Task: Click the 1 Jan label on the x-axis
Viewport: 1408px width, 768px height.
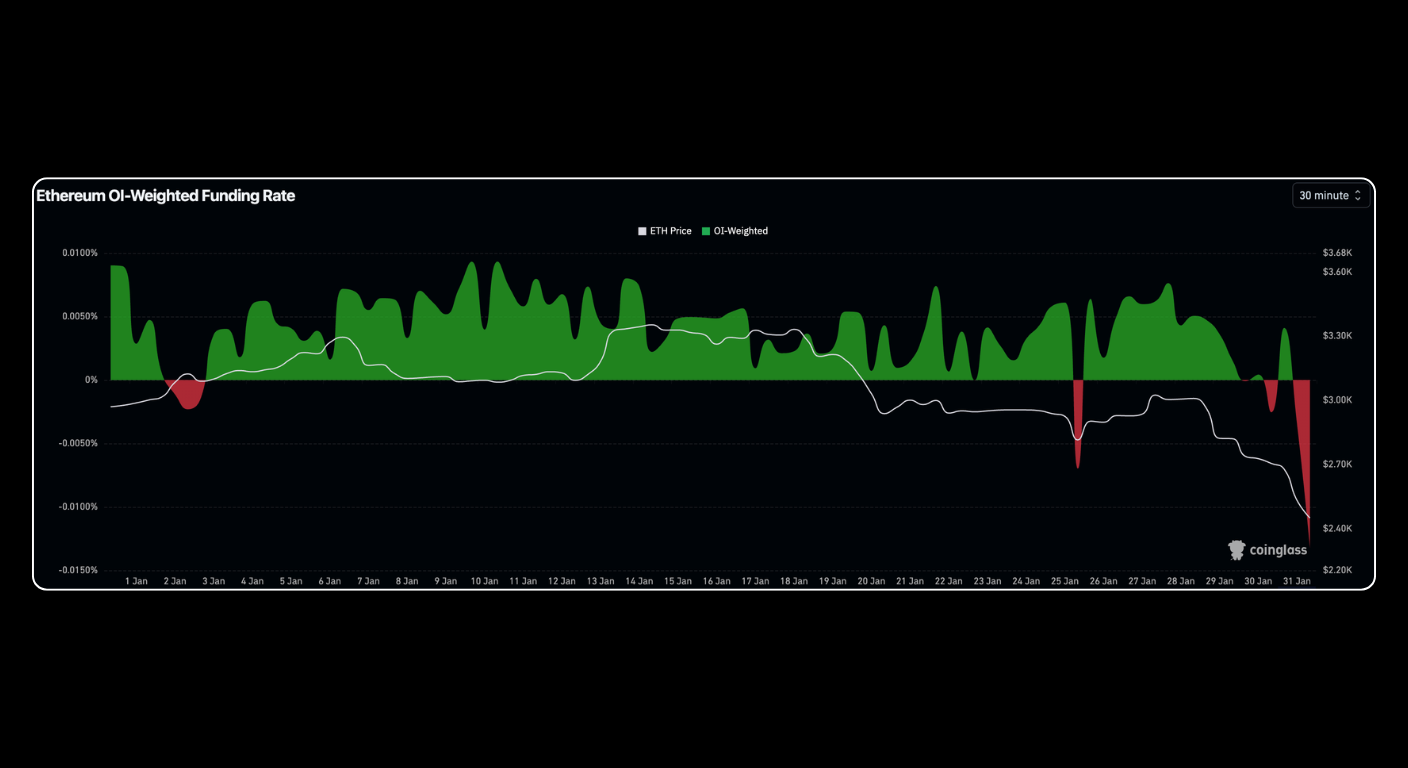Action: [134, 580]
